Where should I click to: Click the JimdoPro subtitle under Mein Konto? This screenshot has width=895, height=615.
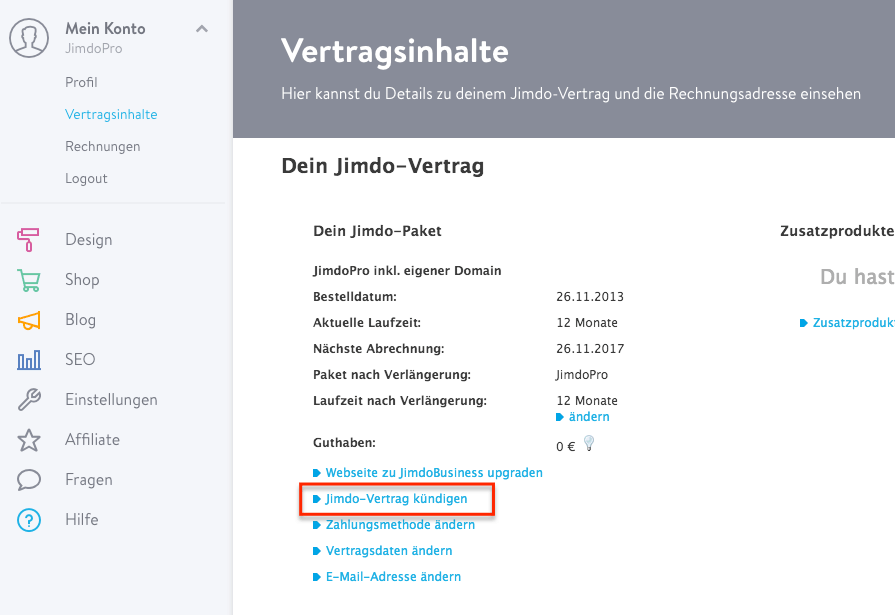(x=94, y=49)
